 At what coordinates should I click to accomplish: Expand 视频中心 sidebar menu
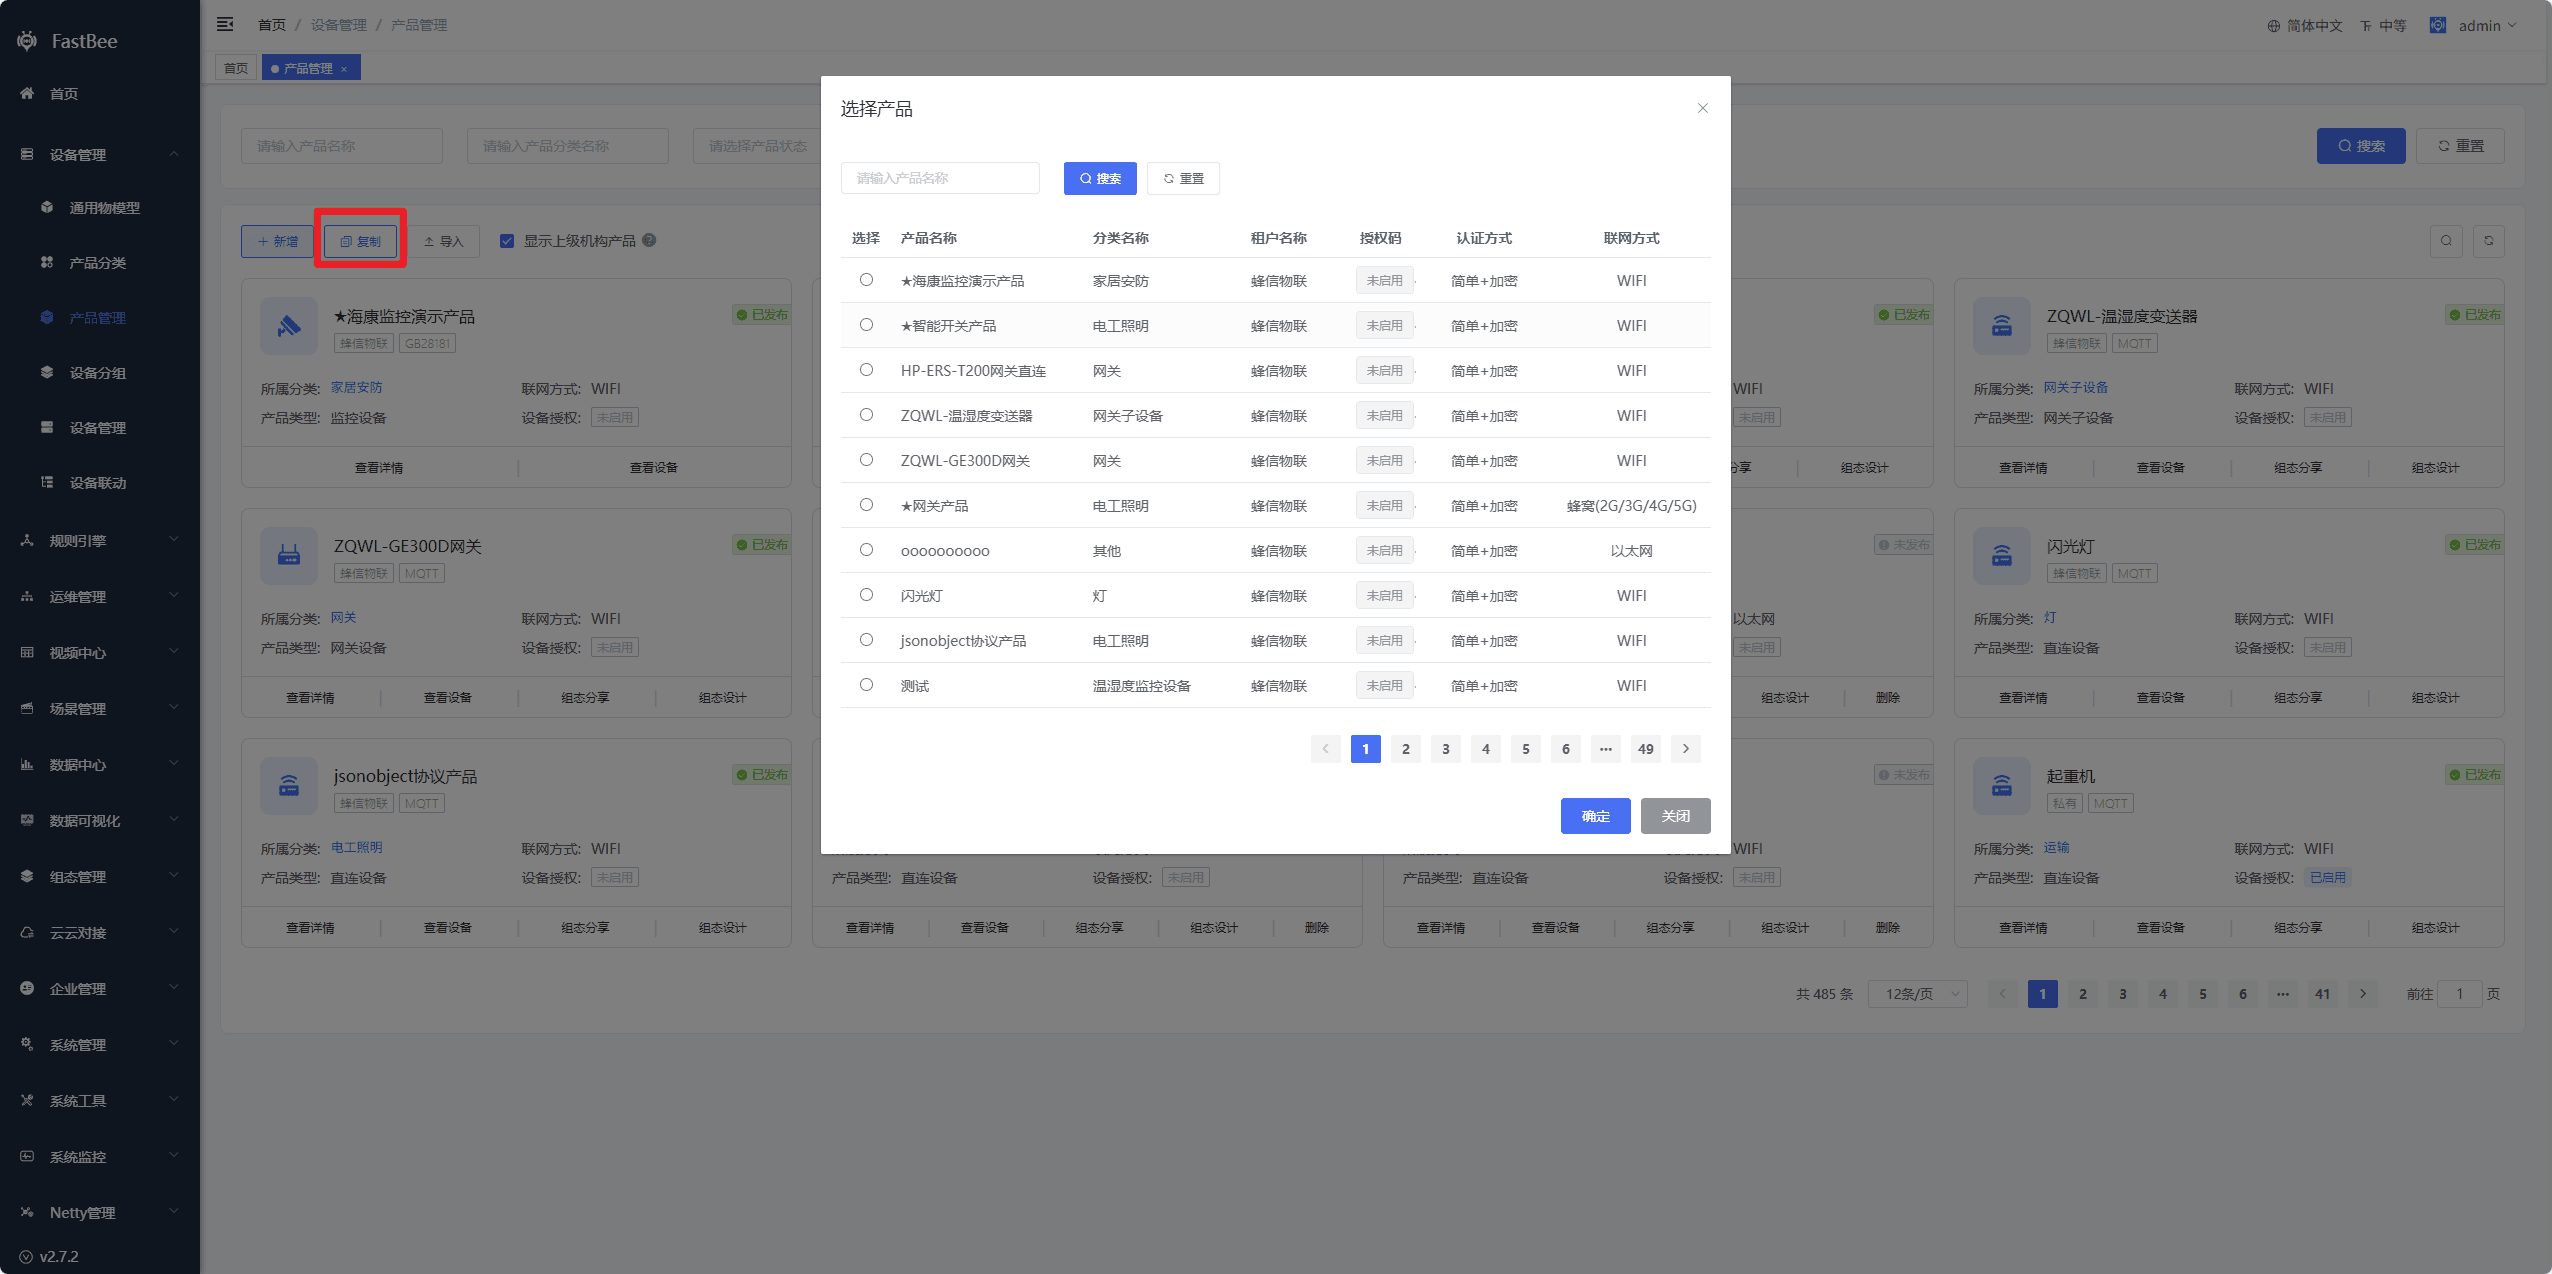click(x=100, y=653)
